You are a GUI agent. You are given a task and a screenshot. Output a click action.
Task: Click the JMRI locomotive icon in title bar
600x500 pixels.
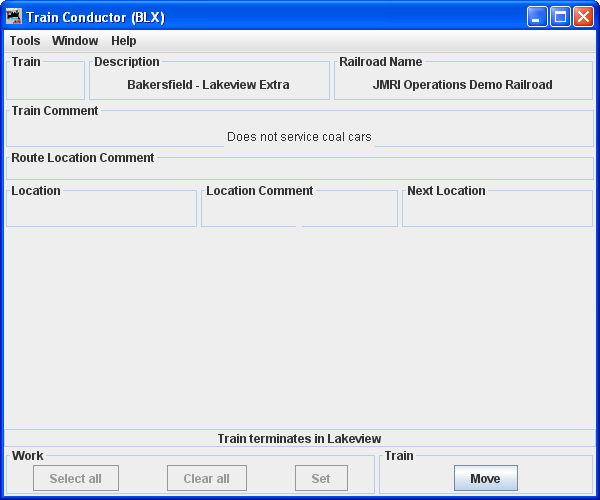14,17
